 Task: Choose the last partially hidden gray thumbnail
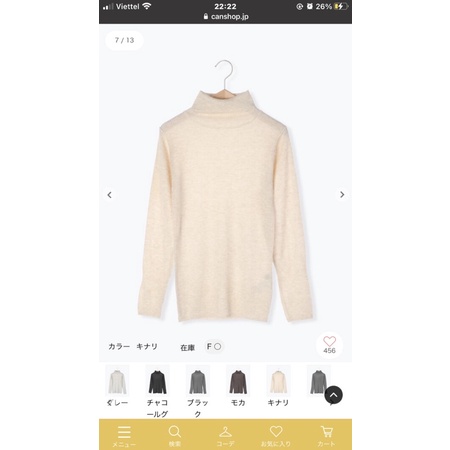pyautogui.click(x=319, y=380)
